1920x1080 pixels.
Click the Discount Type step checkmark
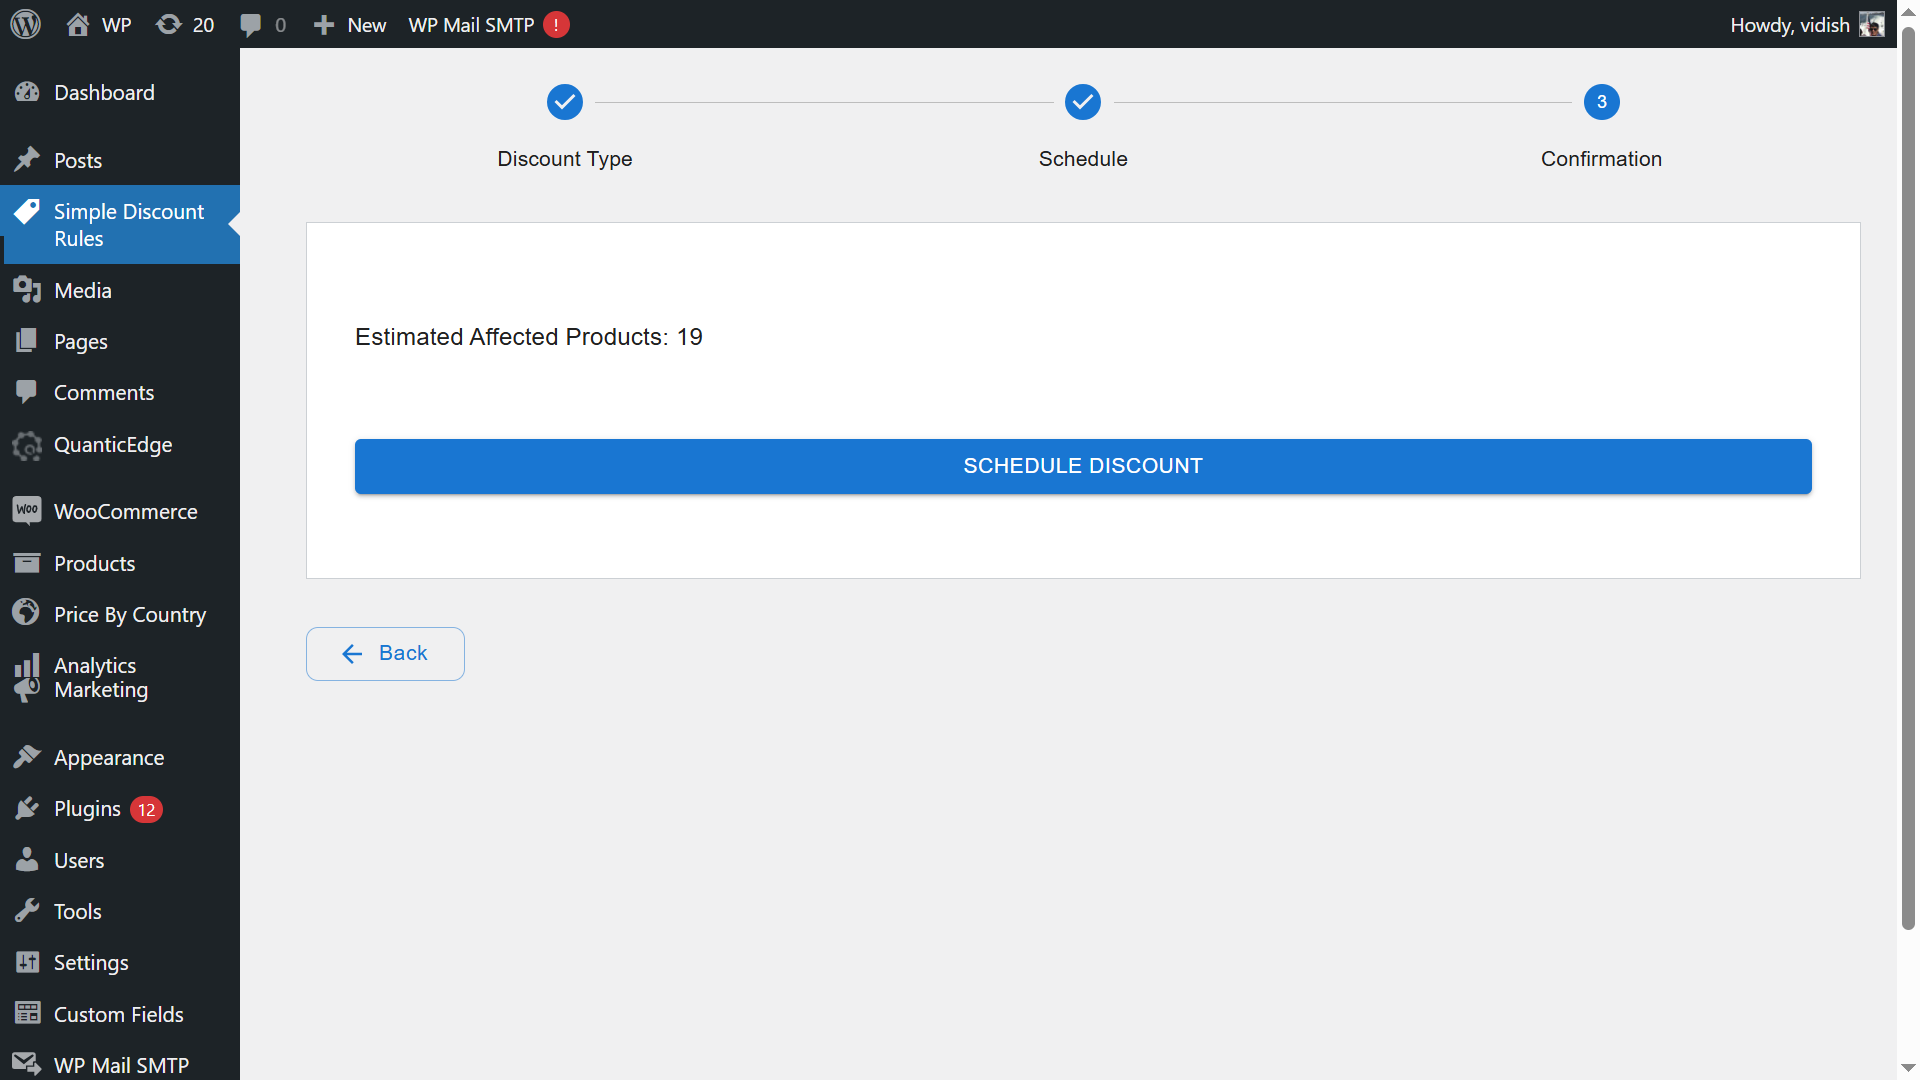(x=565, y=102)
